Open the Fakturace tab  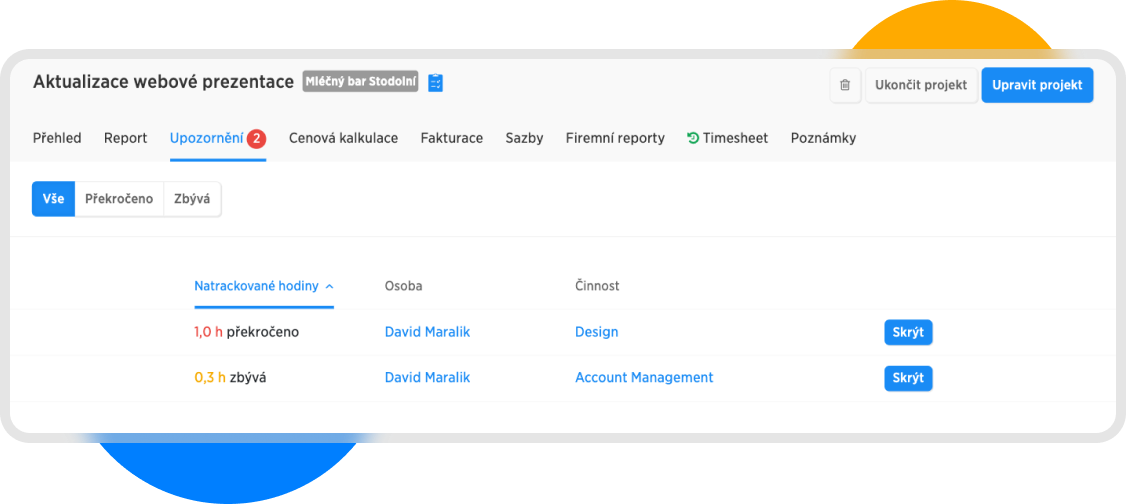(x=451, y=139)
